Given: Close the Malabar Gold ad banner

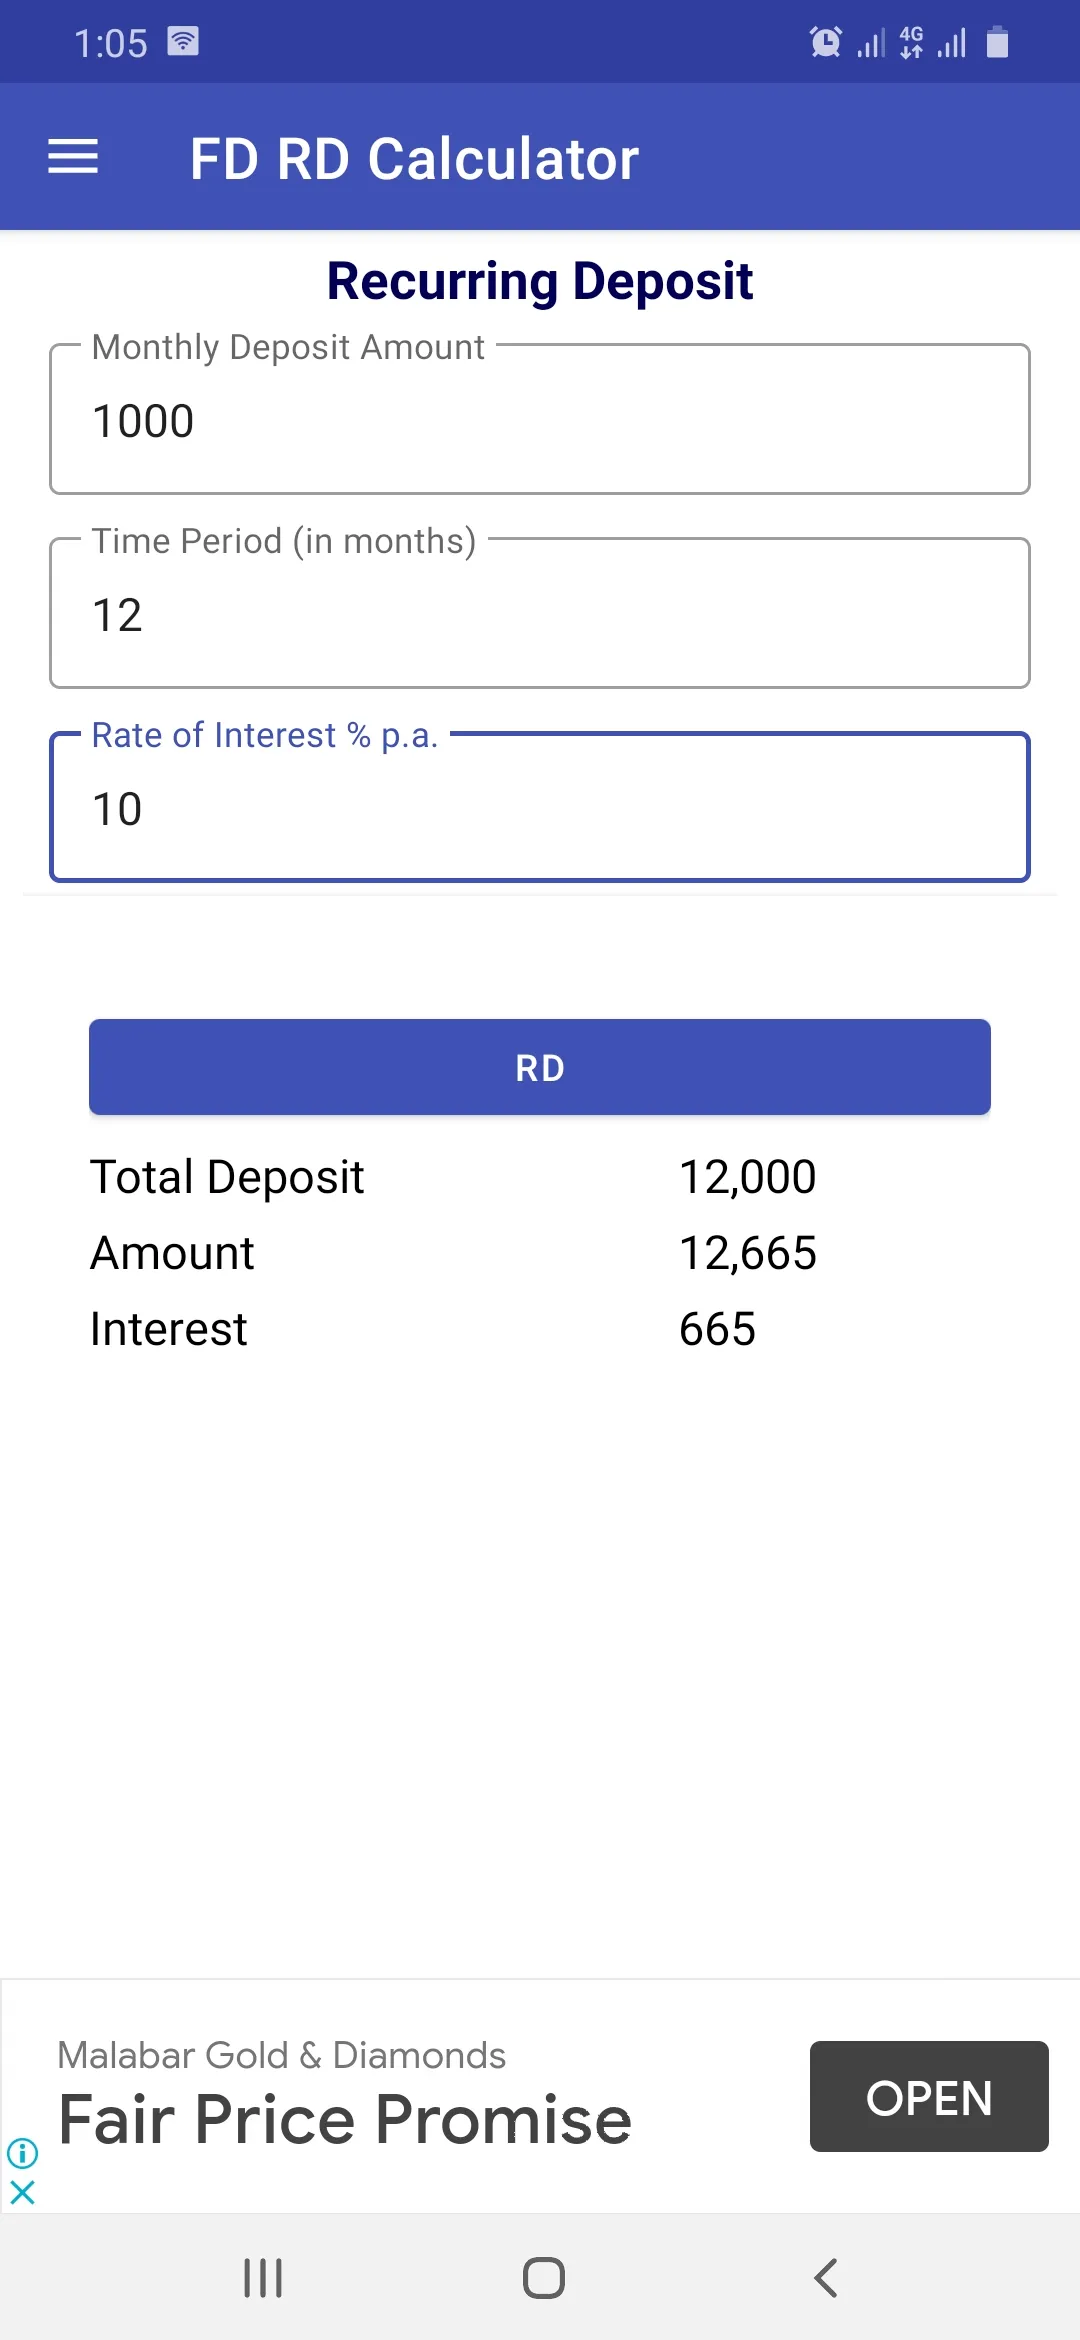Looking at the screenshot, I should click(22, 2193).
